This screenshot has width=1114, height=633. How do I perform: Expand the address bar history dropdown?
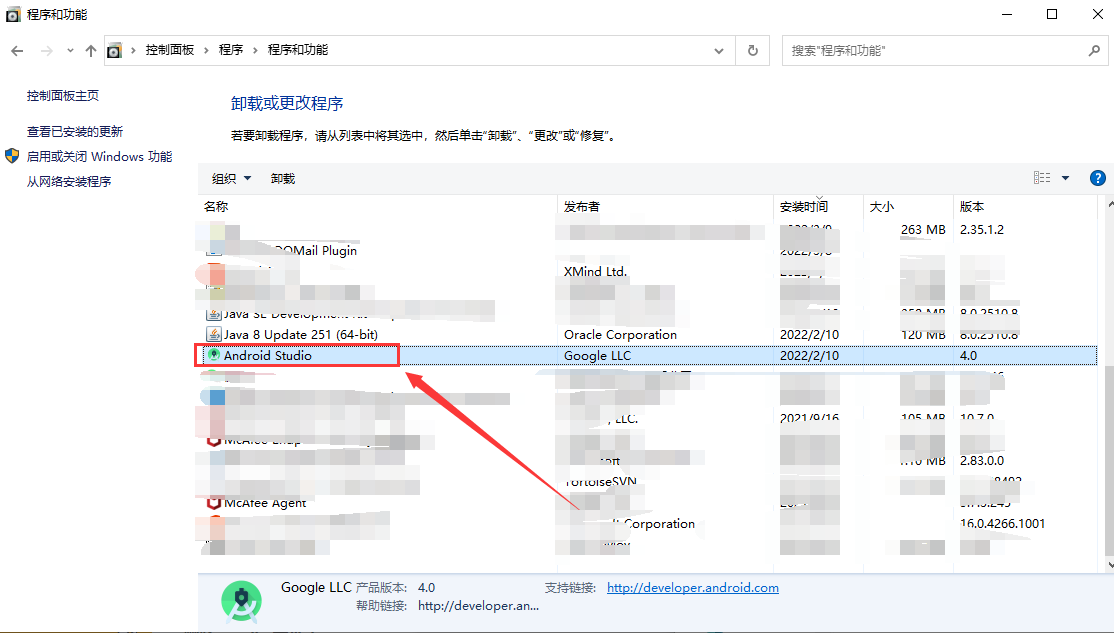coord(719,50)
